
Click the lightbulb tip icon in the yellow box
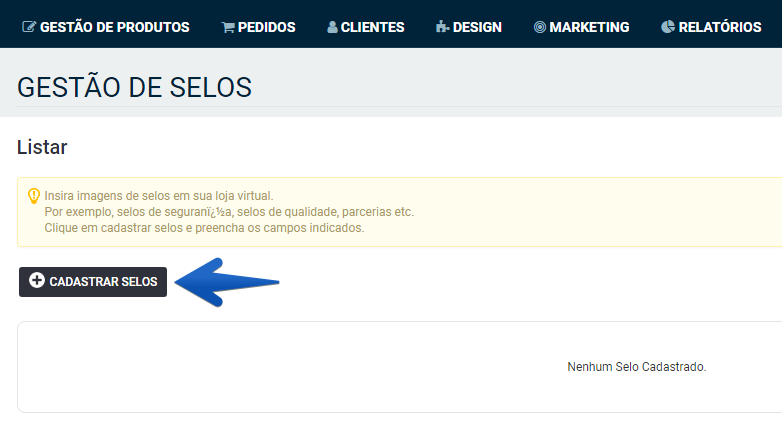tap(33, 196)
